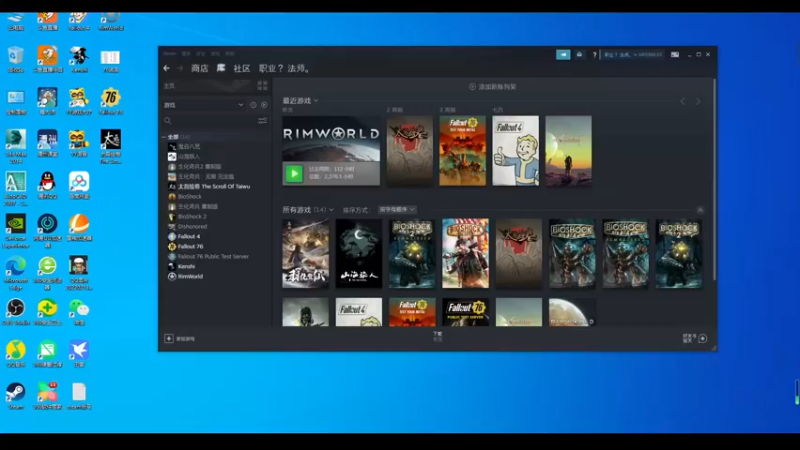The height and width of the screenshot is (450, 800).
Task: Switch library to grid collections view icon
Action: (x=262, y=86)
